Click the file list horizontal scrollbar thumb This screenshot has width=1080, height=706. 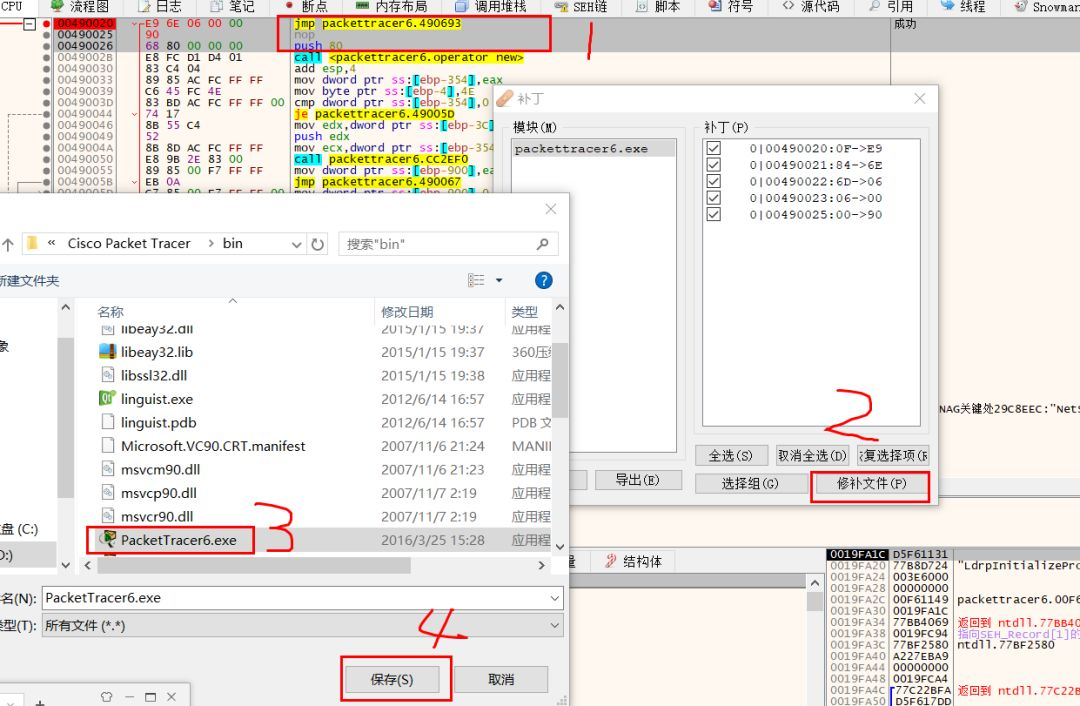coord(254,565)
